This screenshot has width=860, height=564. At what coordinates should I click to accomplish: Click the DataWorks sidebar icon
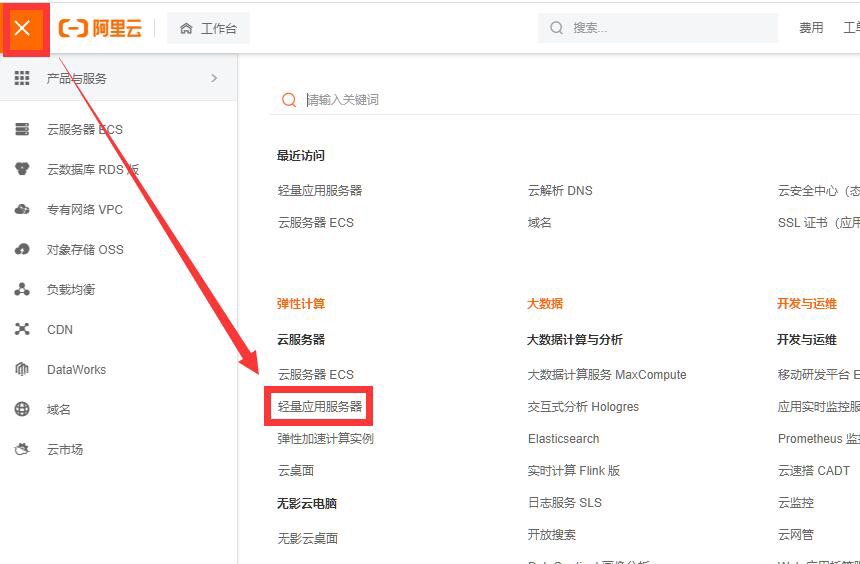tap(22, 369)
